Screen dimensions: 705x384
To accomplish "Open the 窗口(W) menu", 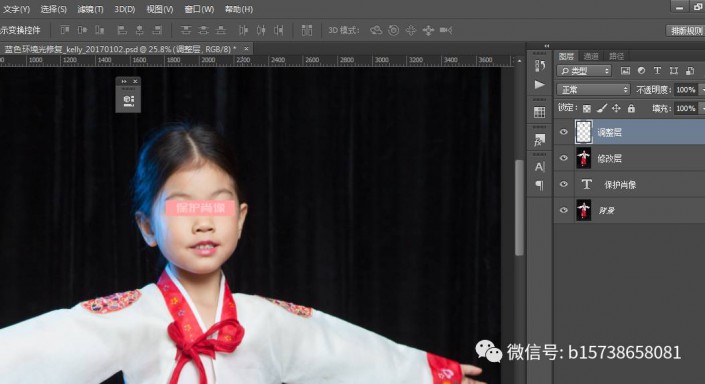I will click(199, 9).
